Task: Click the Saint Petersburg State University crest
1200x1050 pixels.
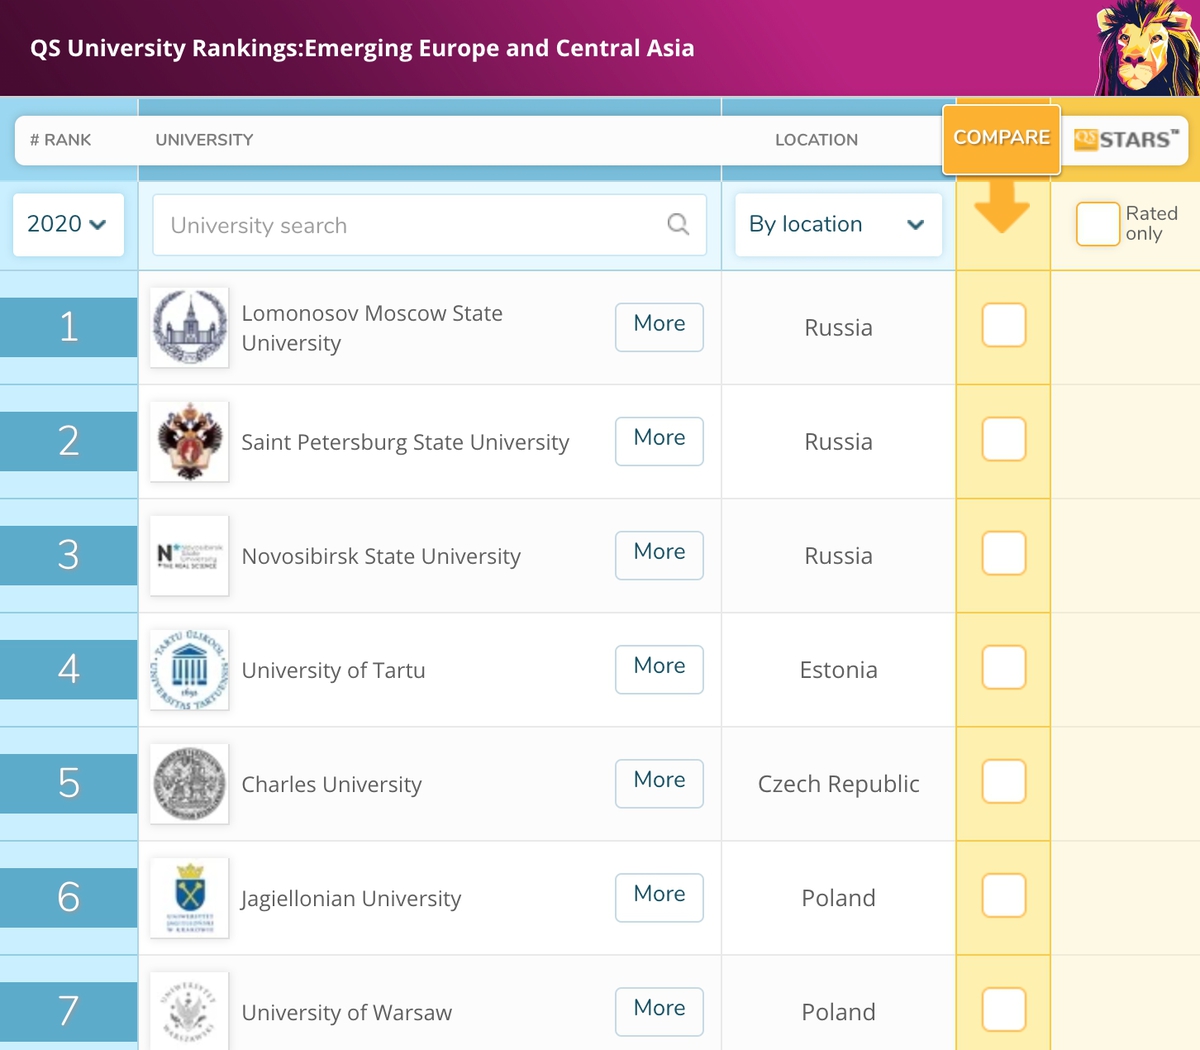Action: coord(189,441)
